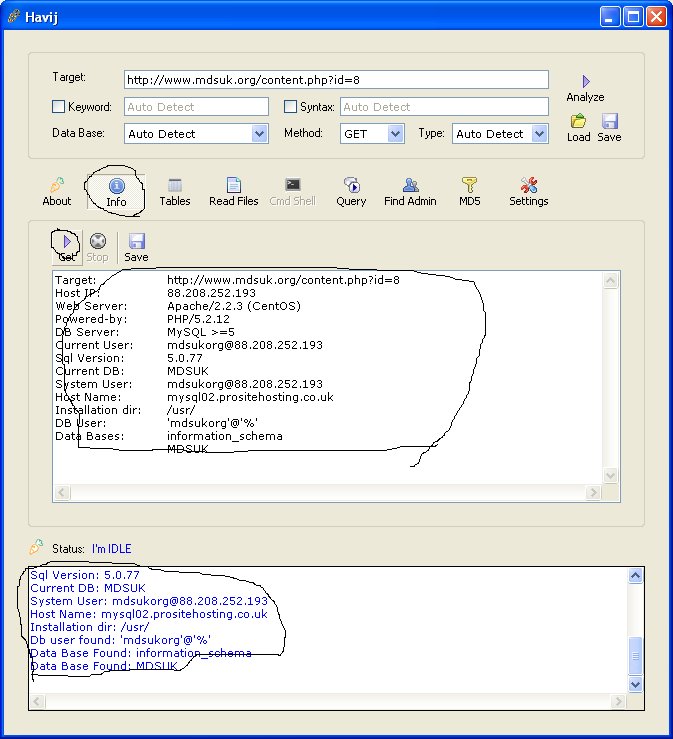Screen dimensions: 673x739
Task: Expand the Type Auto Detect dropdown
Action: tap(540, 134)
